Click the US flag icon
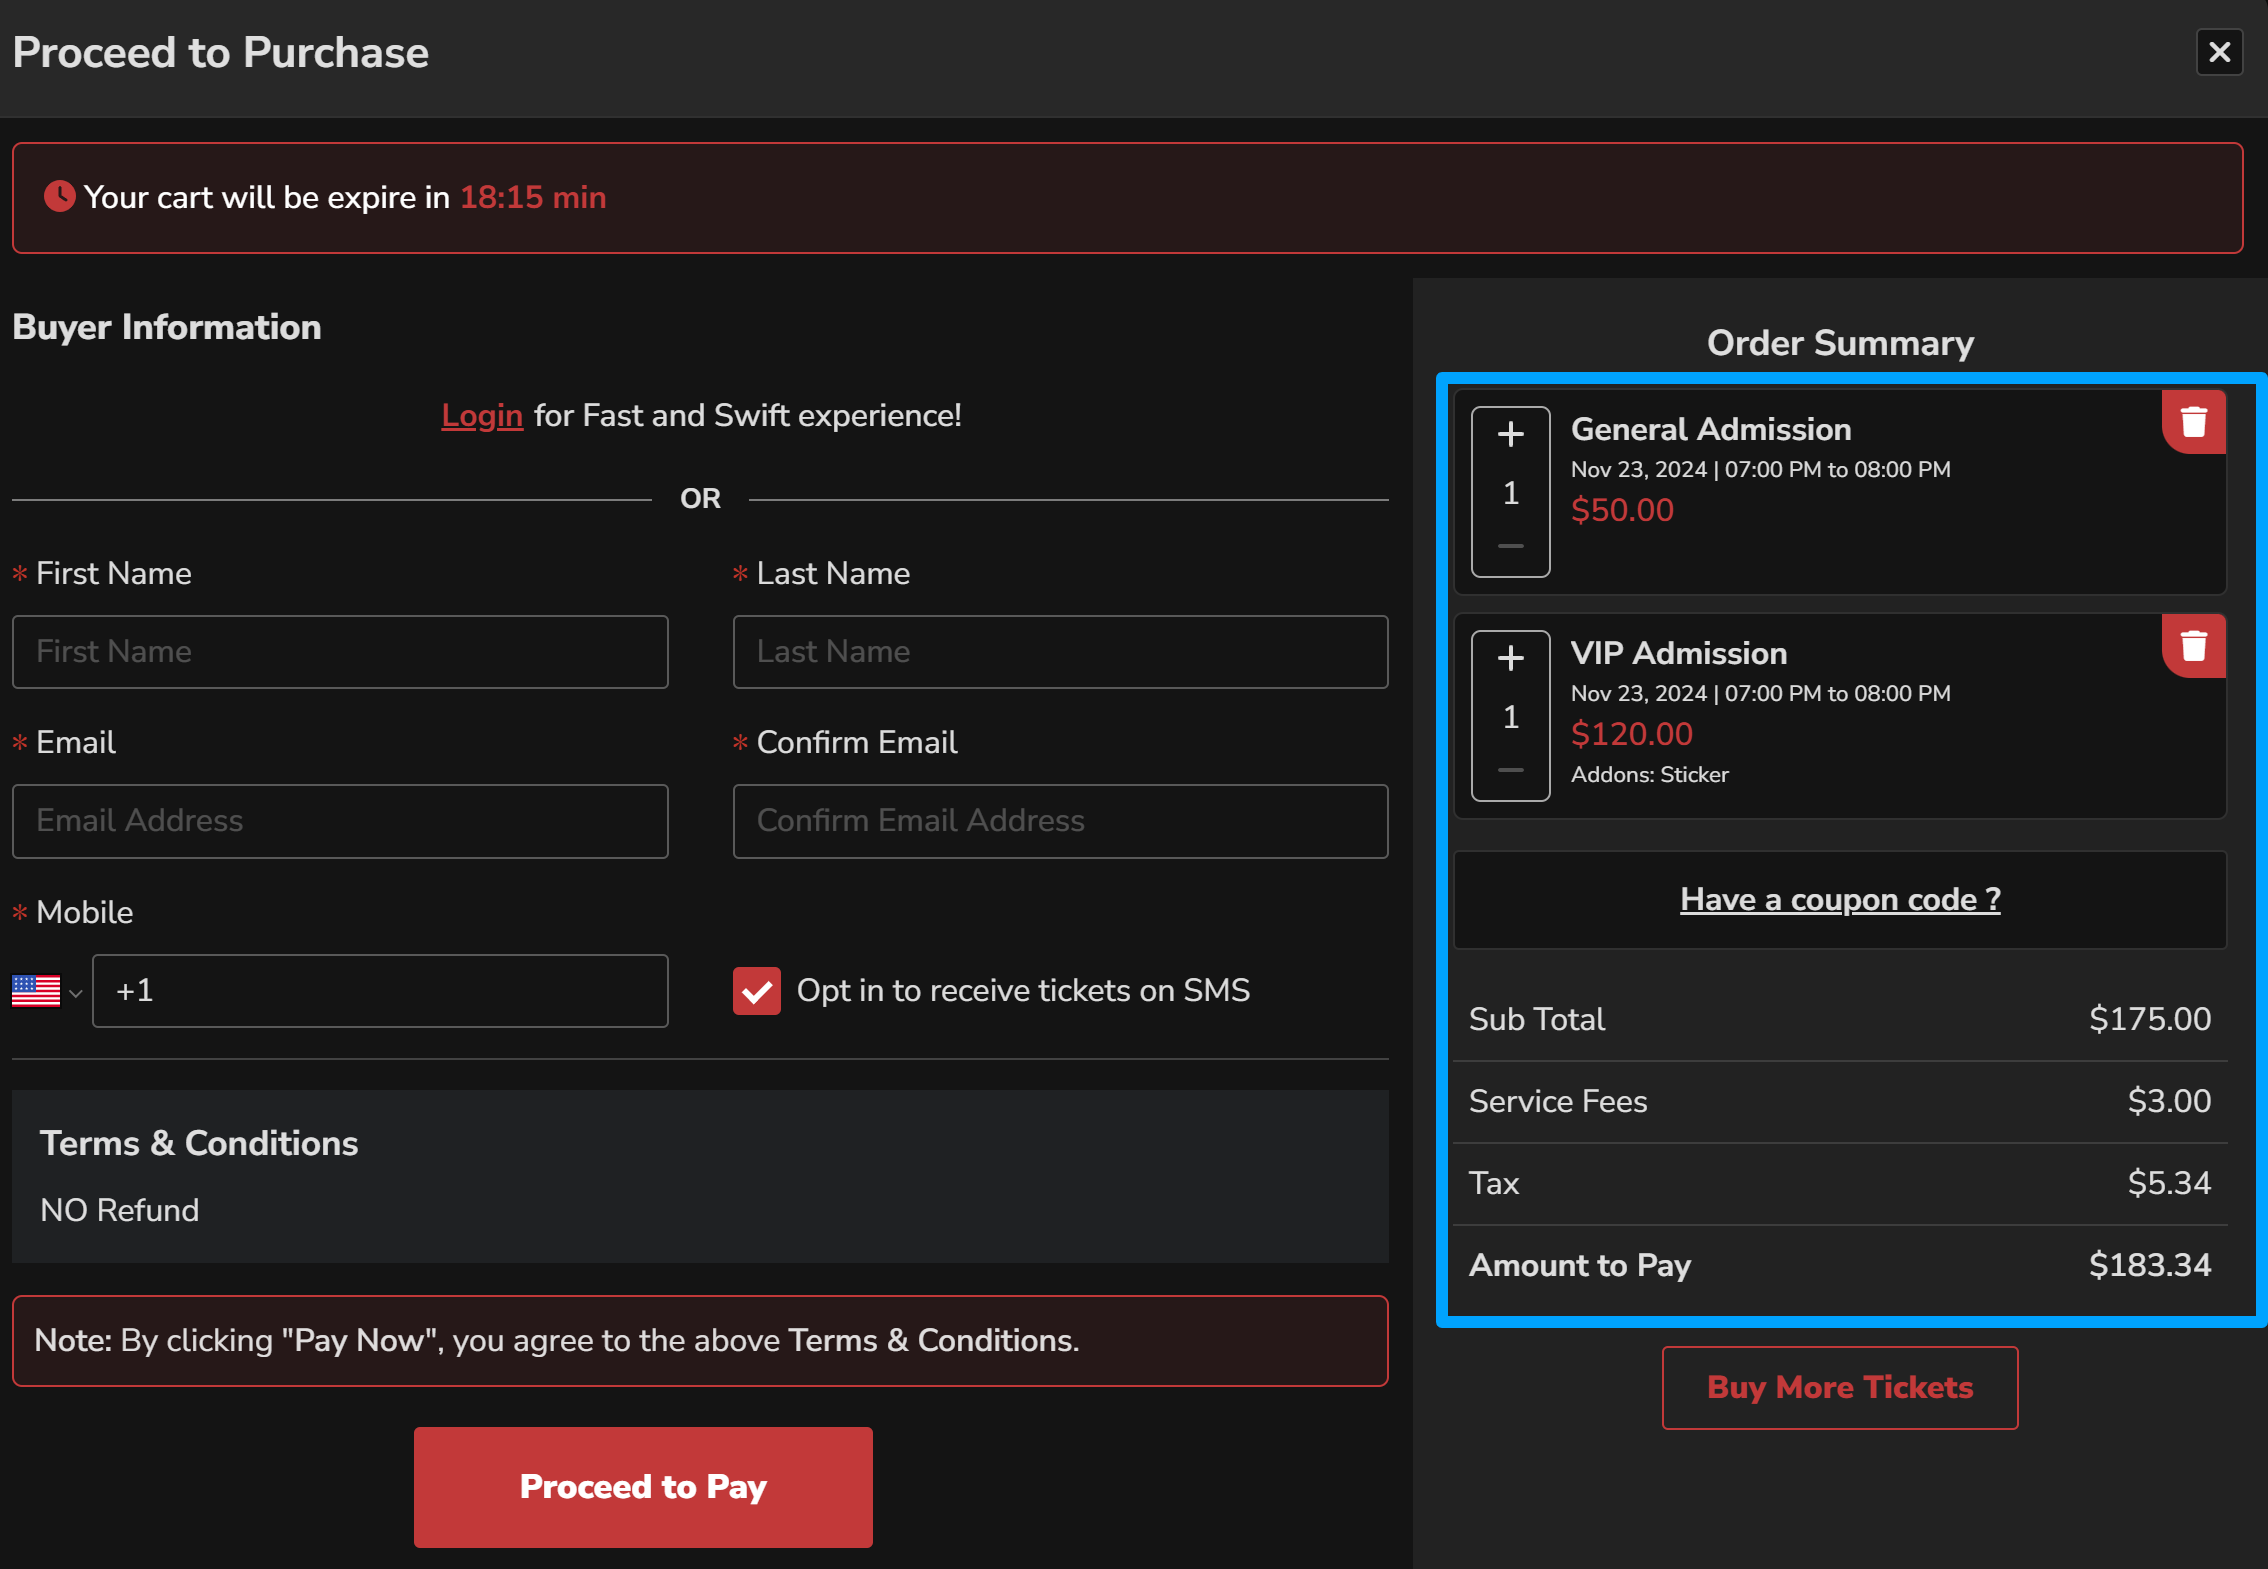 click(x=36, y=991)
